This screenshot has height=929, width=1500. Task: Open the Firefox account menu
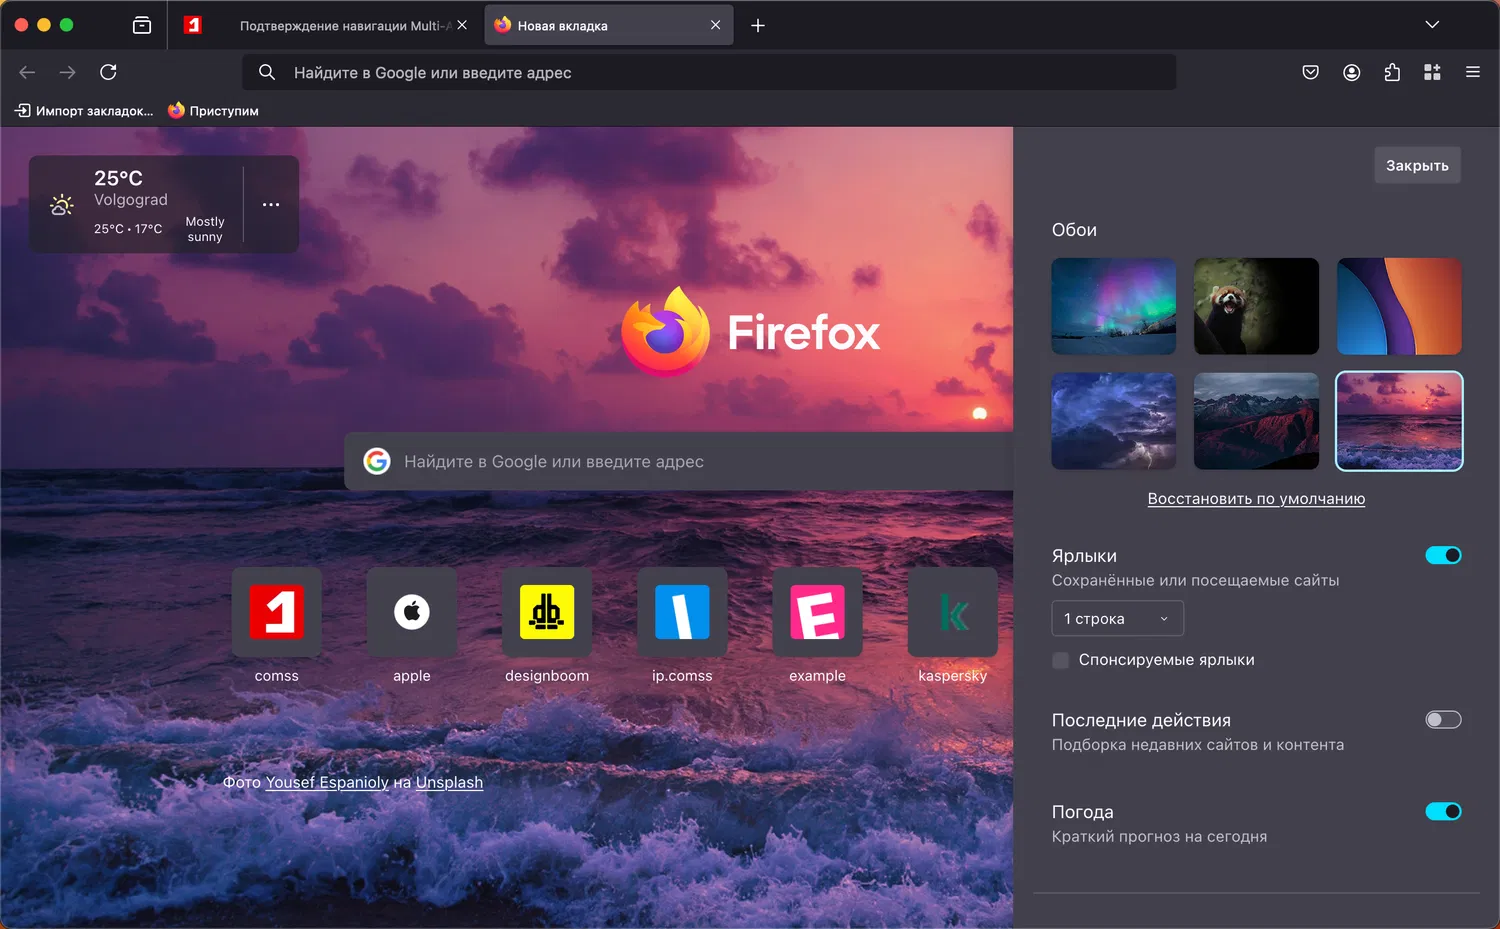pyautogui.click(x=1351, y=72)
